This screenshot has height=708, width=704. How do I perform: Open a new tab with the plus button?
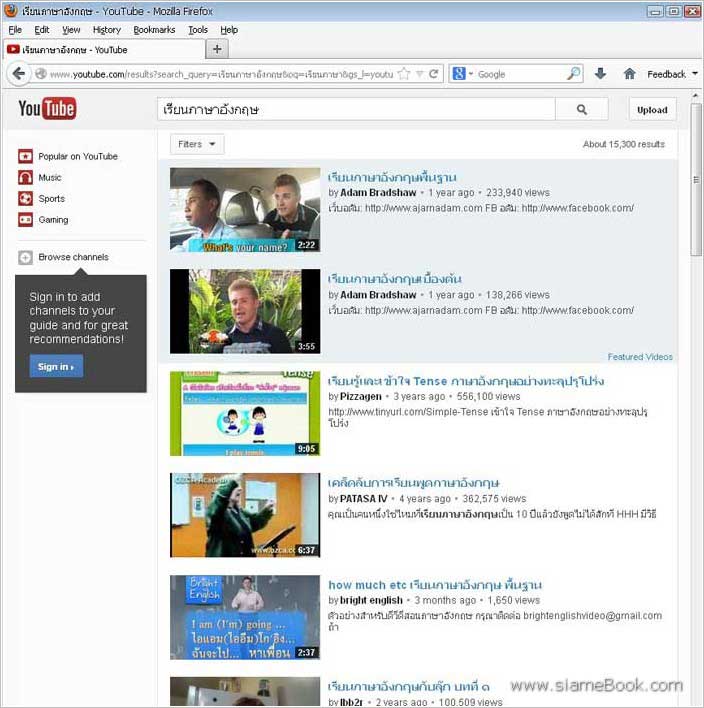click(x=217, y=49)
